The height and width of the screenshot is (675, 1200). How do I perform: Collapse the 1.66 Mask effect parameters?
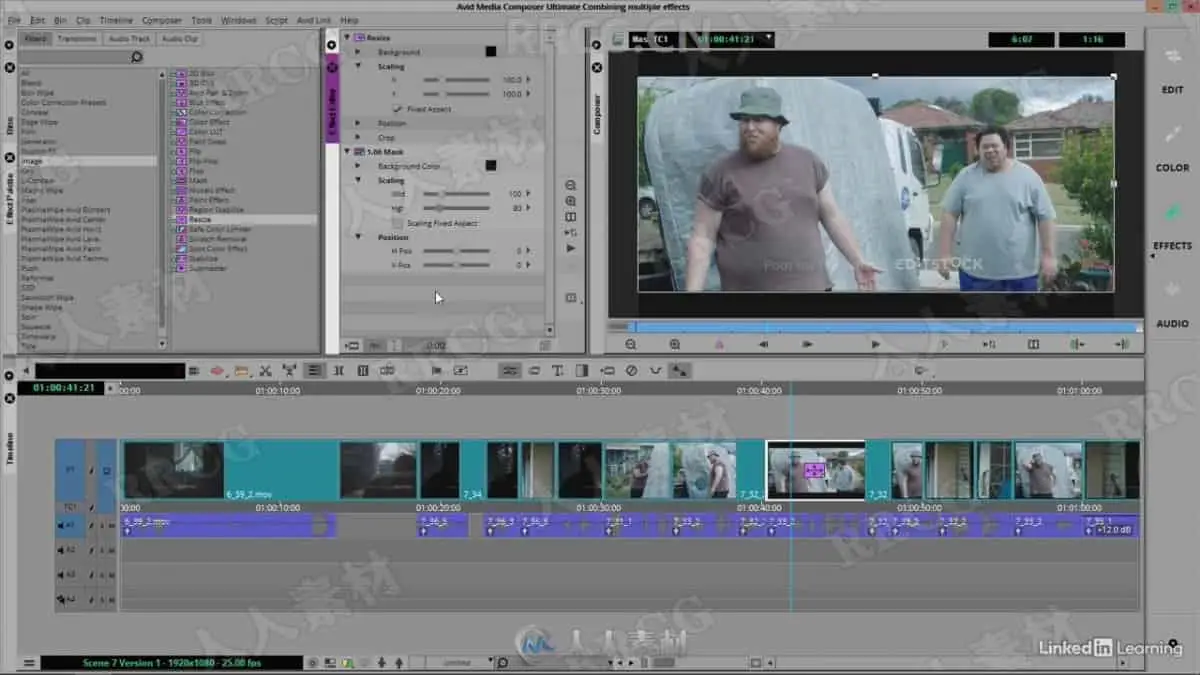347,151
